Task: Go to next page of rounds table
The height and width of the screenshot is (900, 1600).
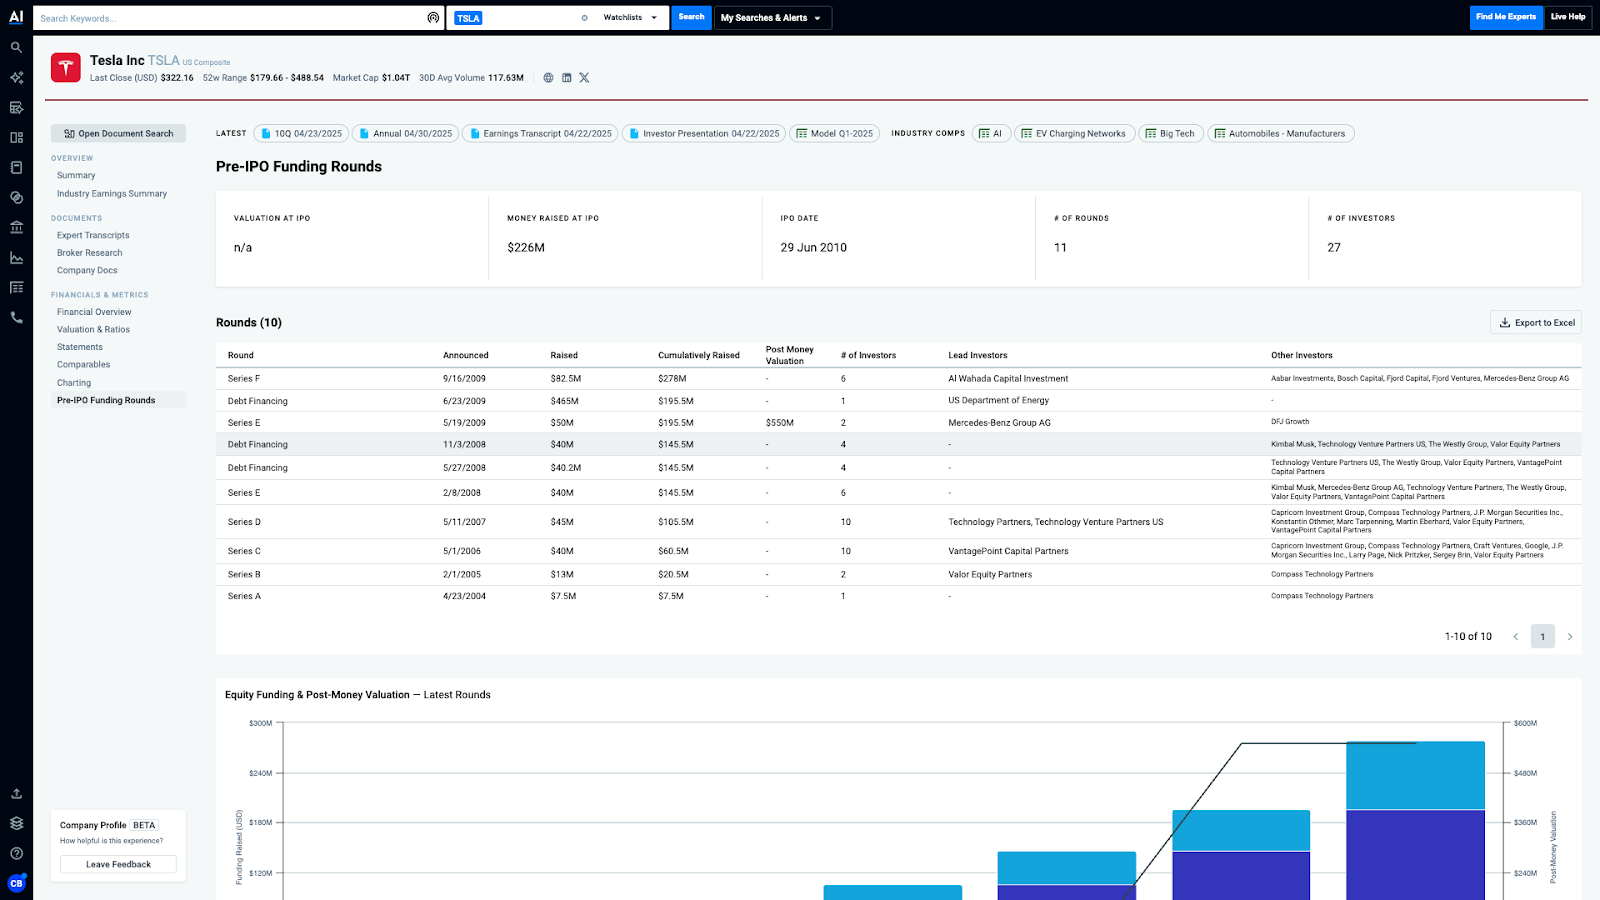Action: pyautogui.click(x=1570, y=637)
